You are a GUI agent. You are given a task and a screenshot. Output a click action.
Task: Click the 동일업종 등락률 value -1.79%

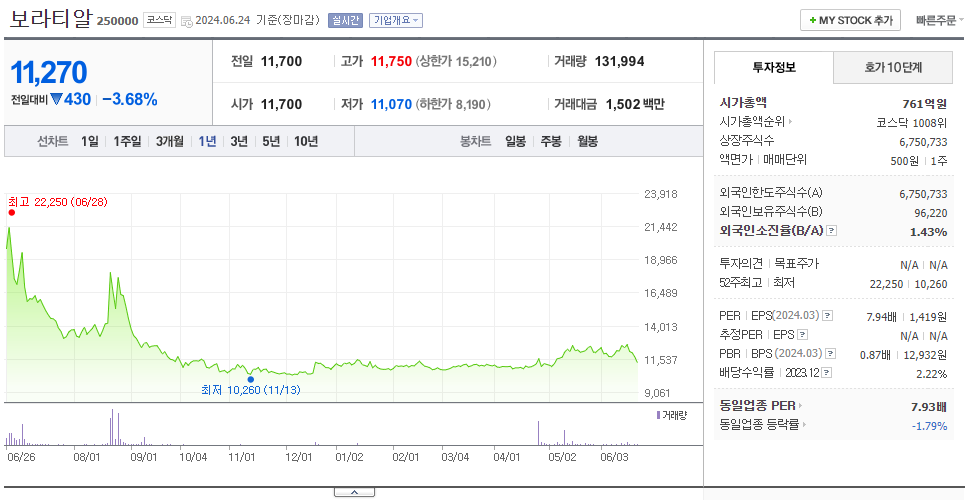coord(930,426)
